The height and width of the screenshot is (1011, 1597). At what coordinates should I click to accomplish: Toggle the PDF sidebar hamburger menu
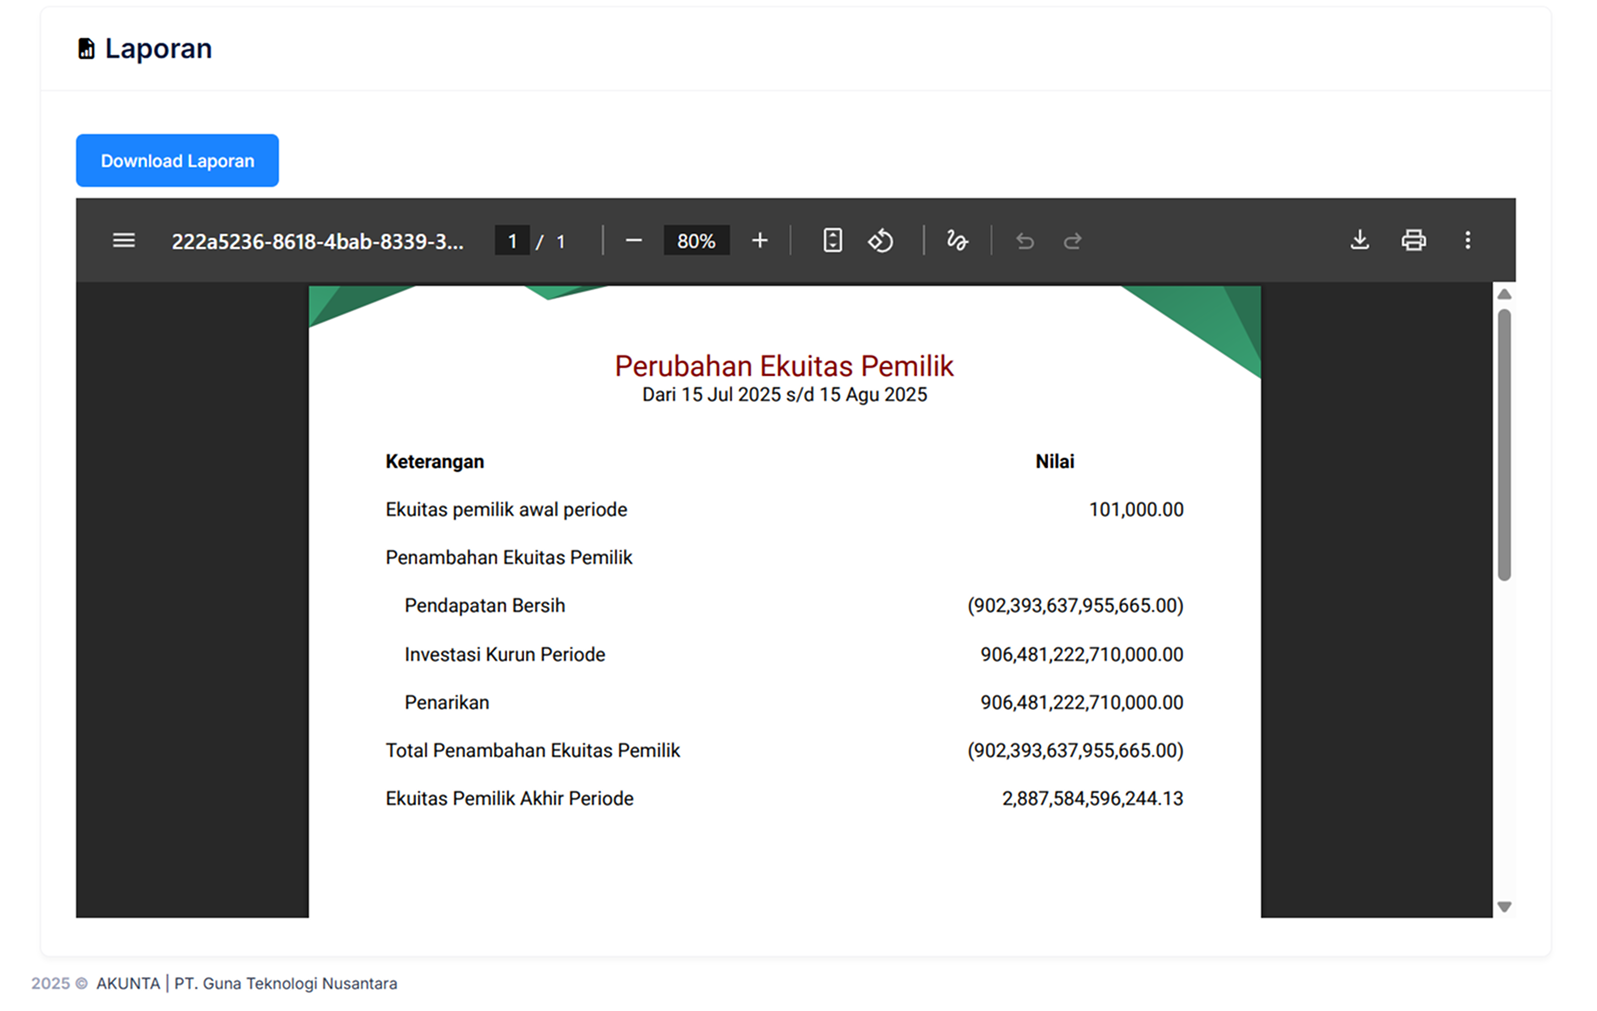coord(124,241)
